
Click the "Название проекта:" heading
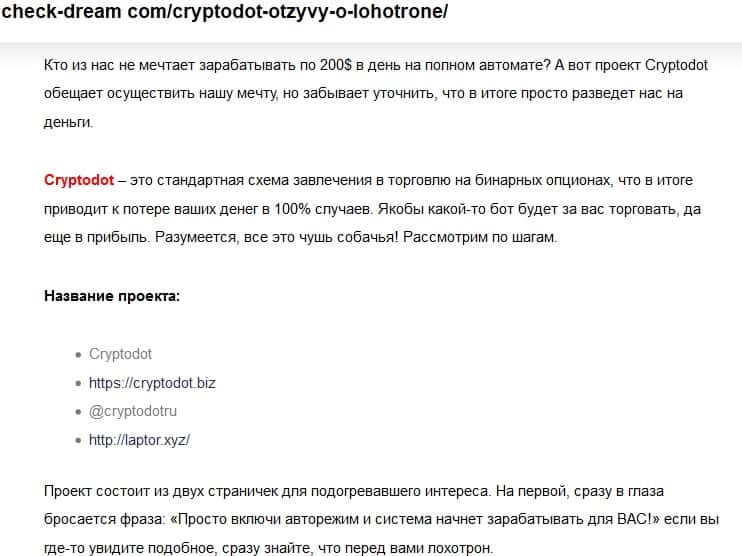click(112, 297)
